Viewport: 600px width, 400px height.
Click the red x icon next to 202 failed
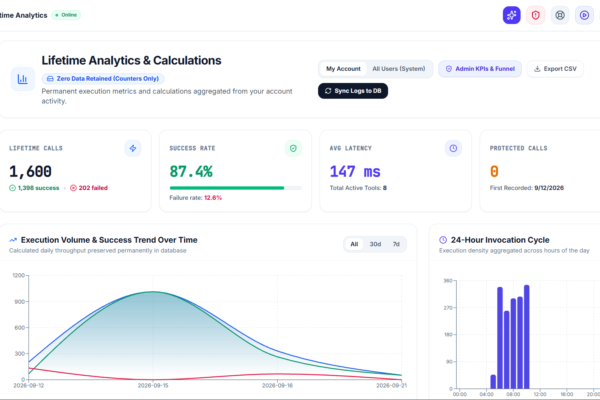[73, 188]
